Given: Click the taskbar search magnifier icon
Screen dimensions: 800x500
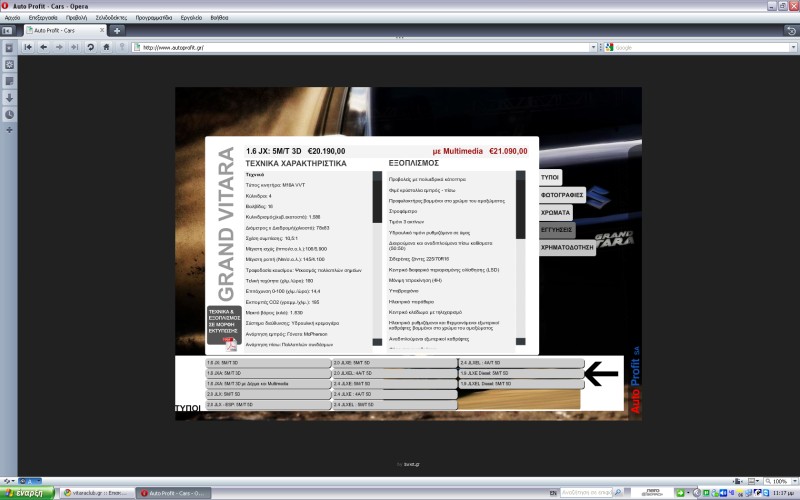Looking at the screenshot, I should click(618, 492).
